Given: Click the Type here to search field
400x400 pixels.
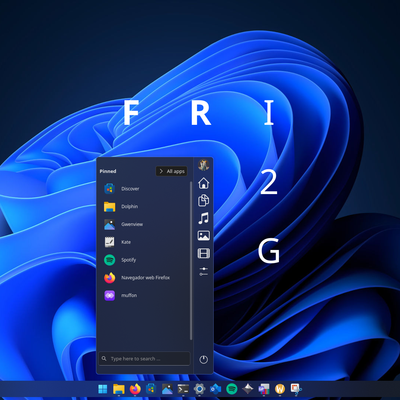Looking at the screenshot, I should [145, 359].
